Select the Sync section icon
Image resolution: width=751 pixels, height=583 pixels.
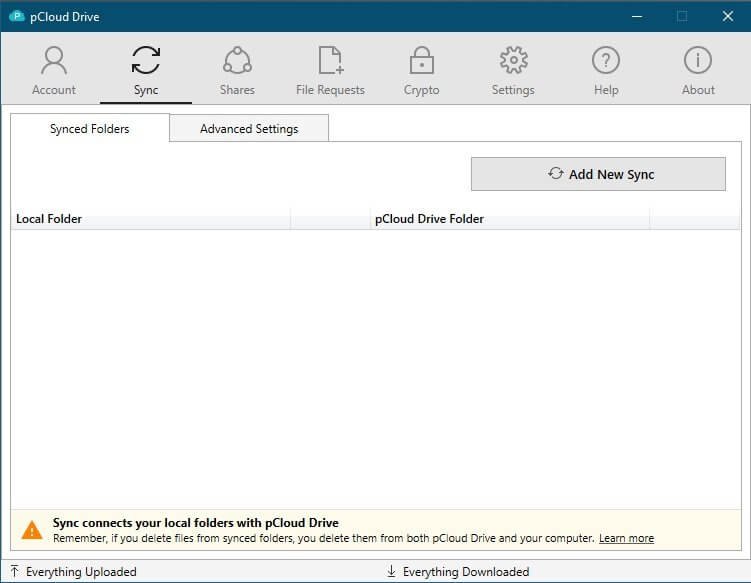pos(146,60)
